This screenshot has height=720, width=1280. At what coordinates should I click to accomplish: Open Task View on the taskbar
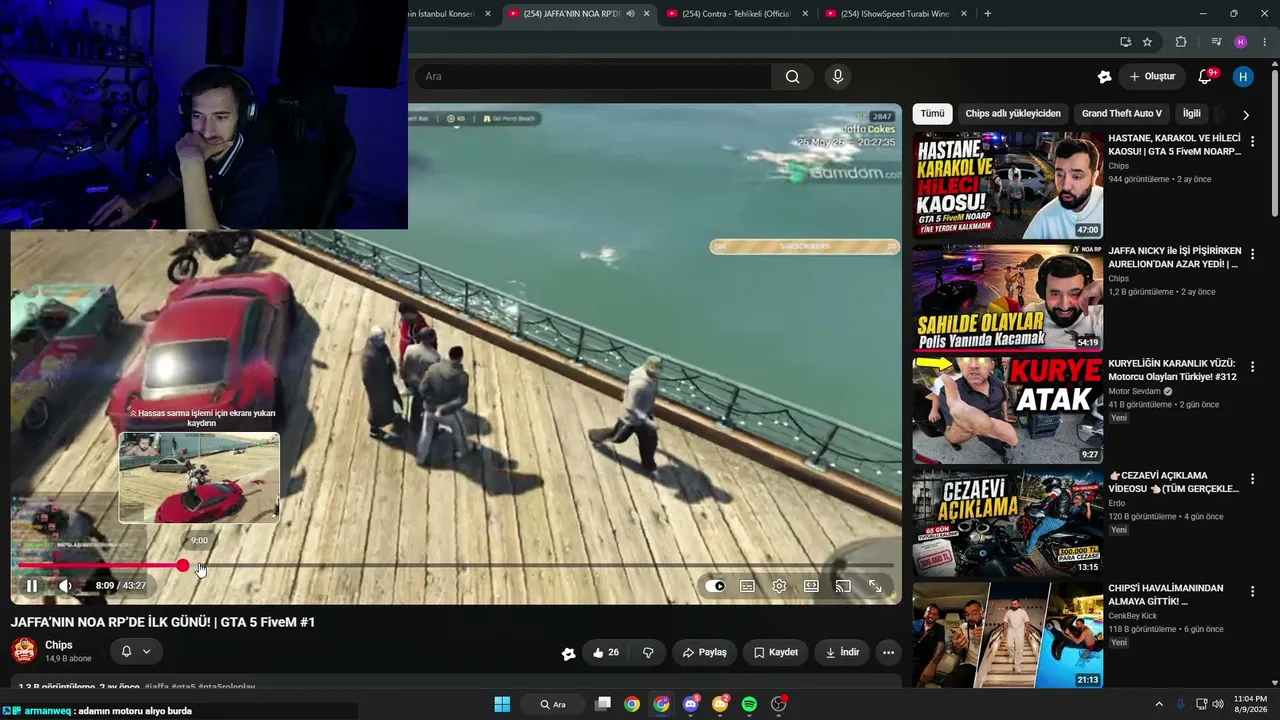tap(602, 704)
